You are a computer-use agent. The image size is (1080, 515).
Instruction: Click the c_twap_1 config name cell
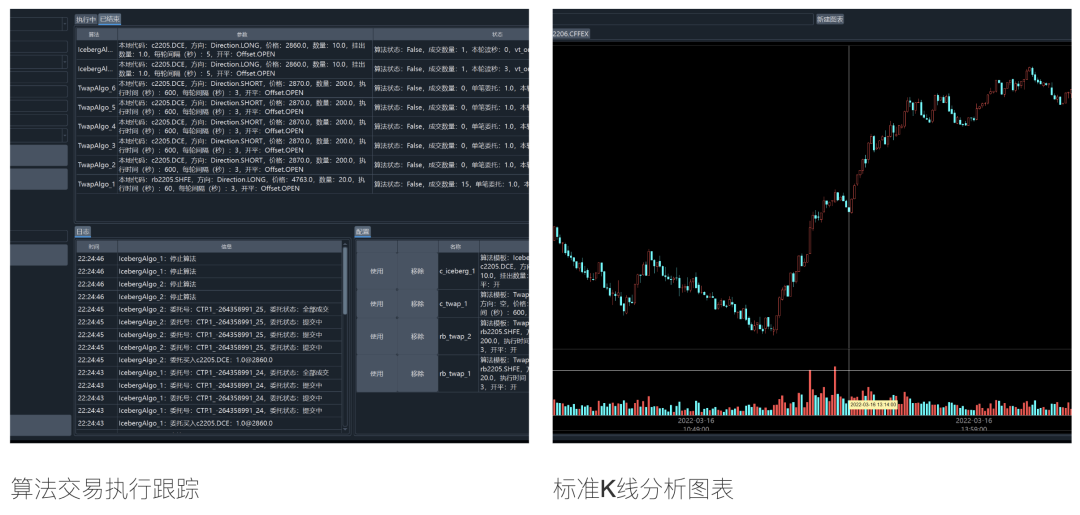(x=458, y=304)
